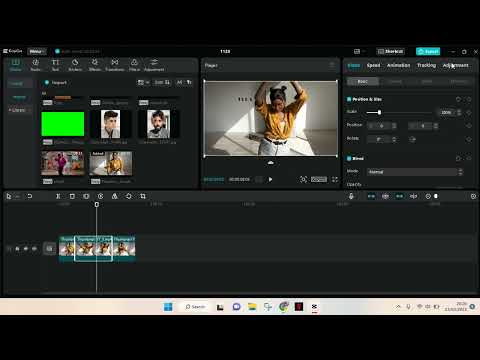Toggle the main track magnet
The image size is (480, 360).
[371, 196]
